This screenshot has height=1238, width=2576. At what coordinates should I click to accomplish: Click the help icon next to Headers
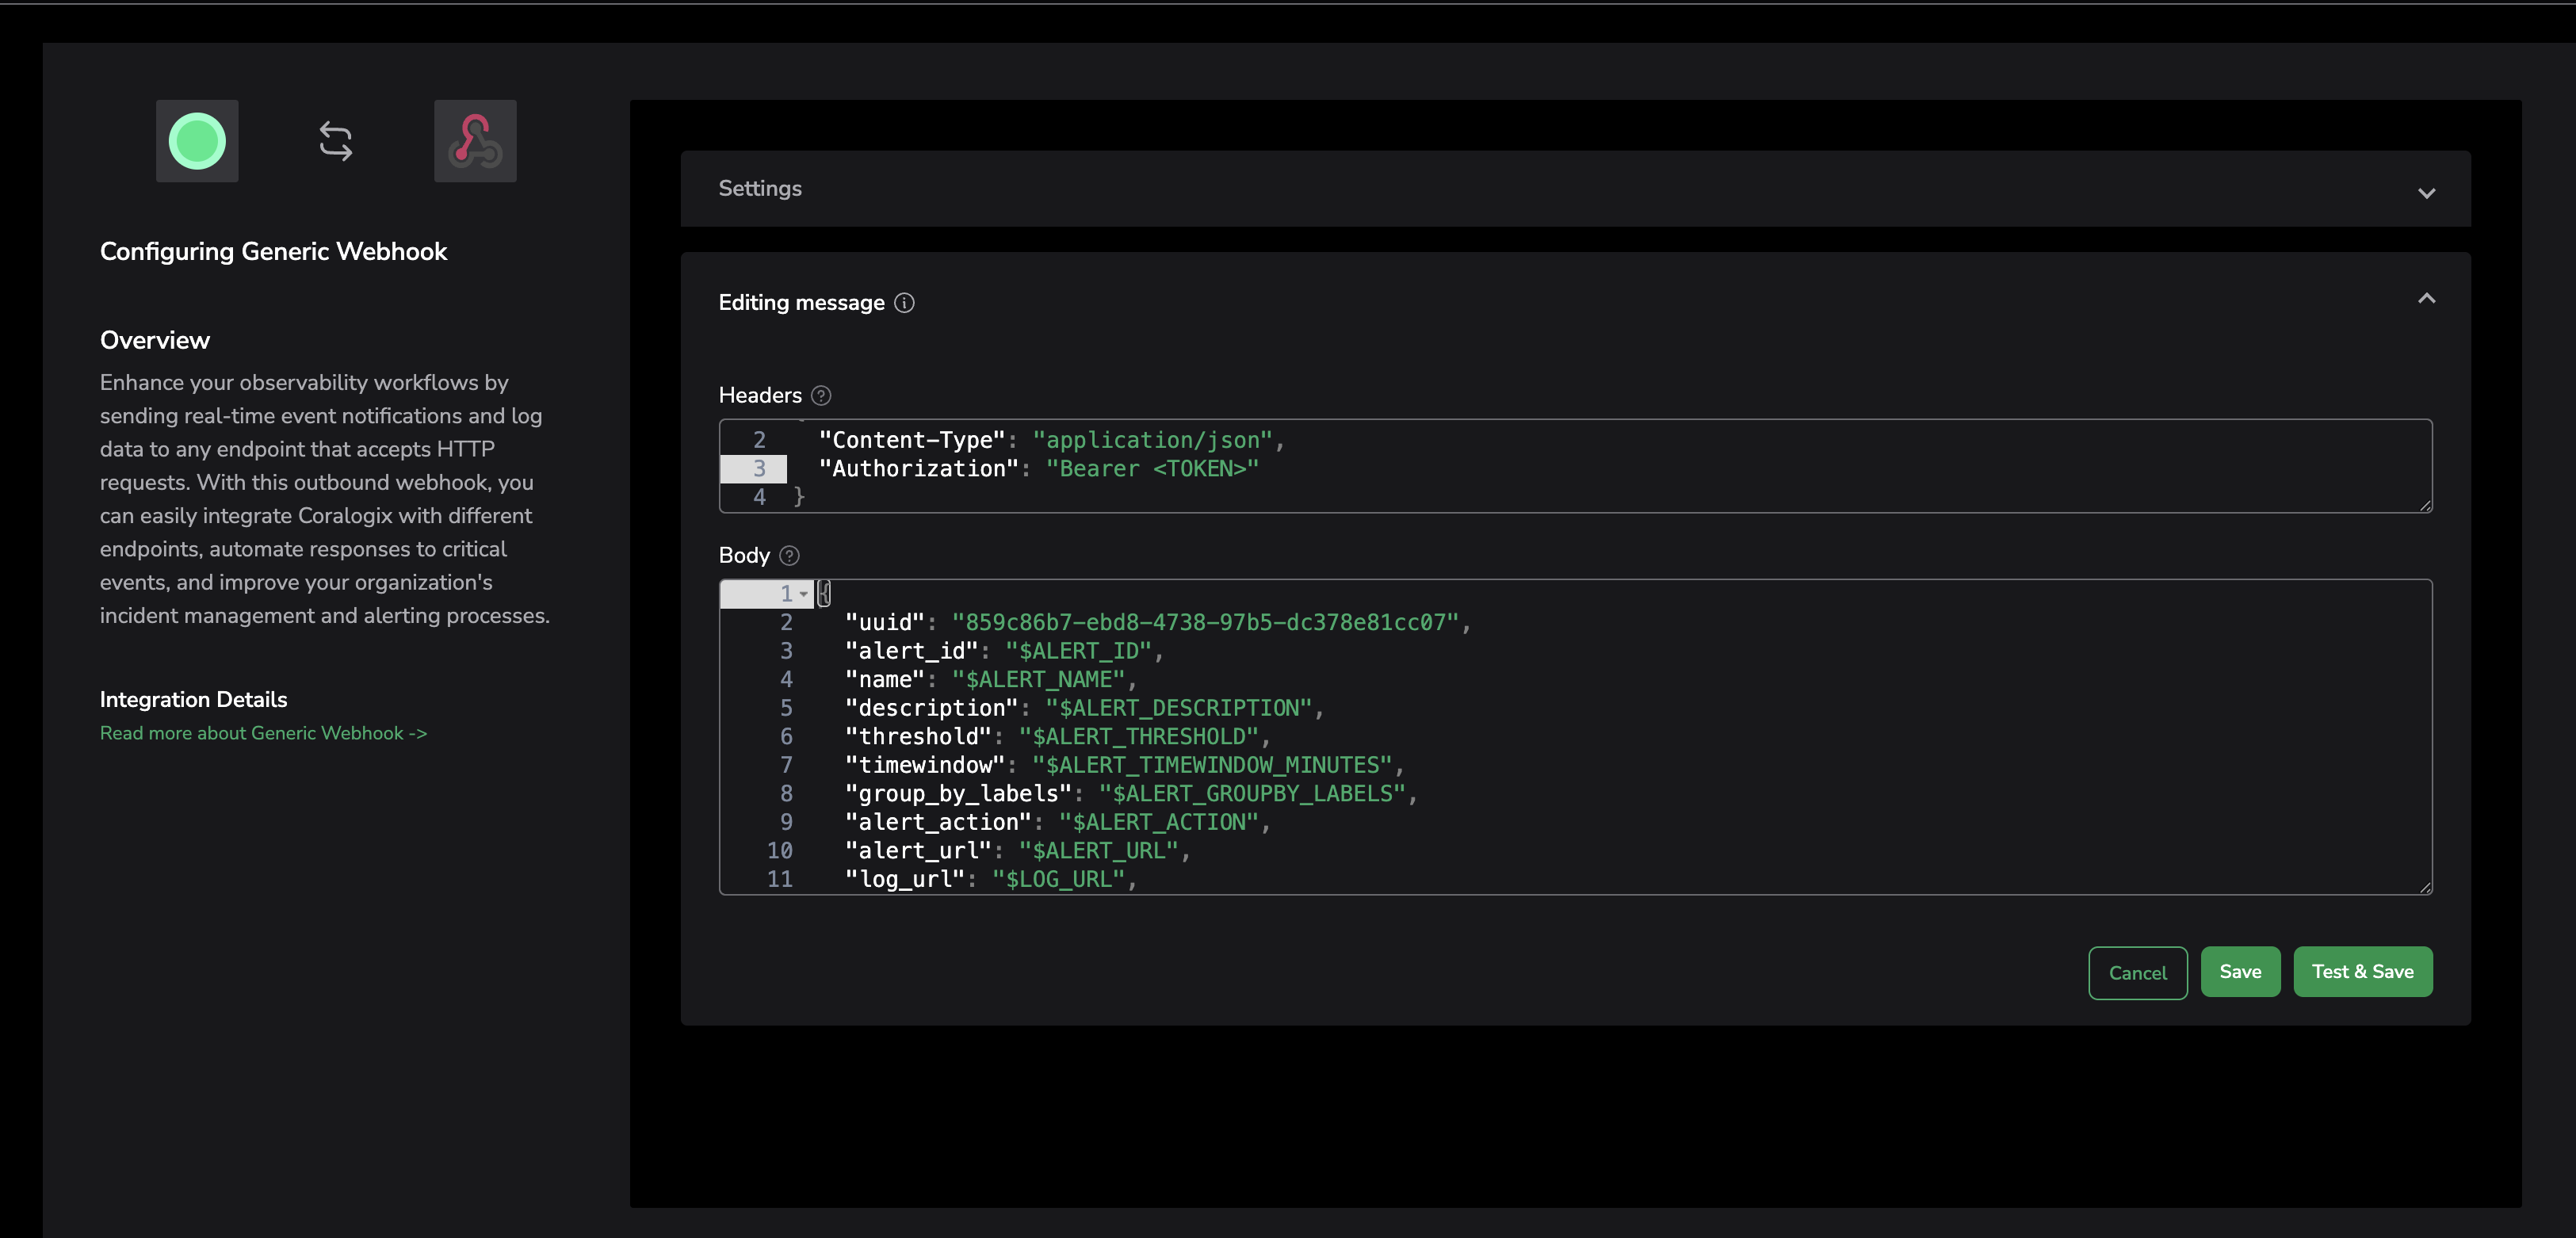[x=821, y=396]
